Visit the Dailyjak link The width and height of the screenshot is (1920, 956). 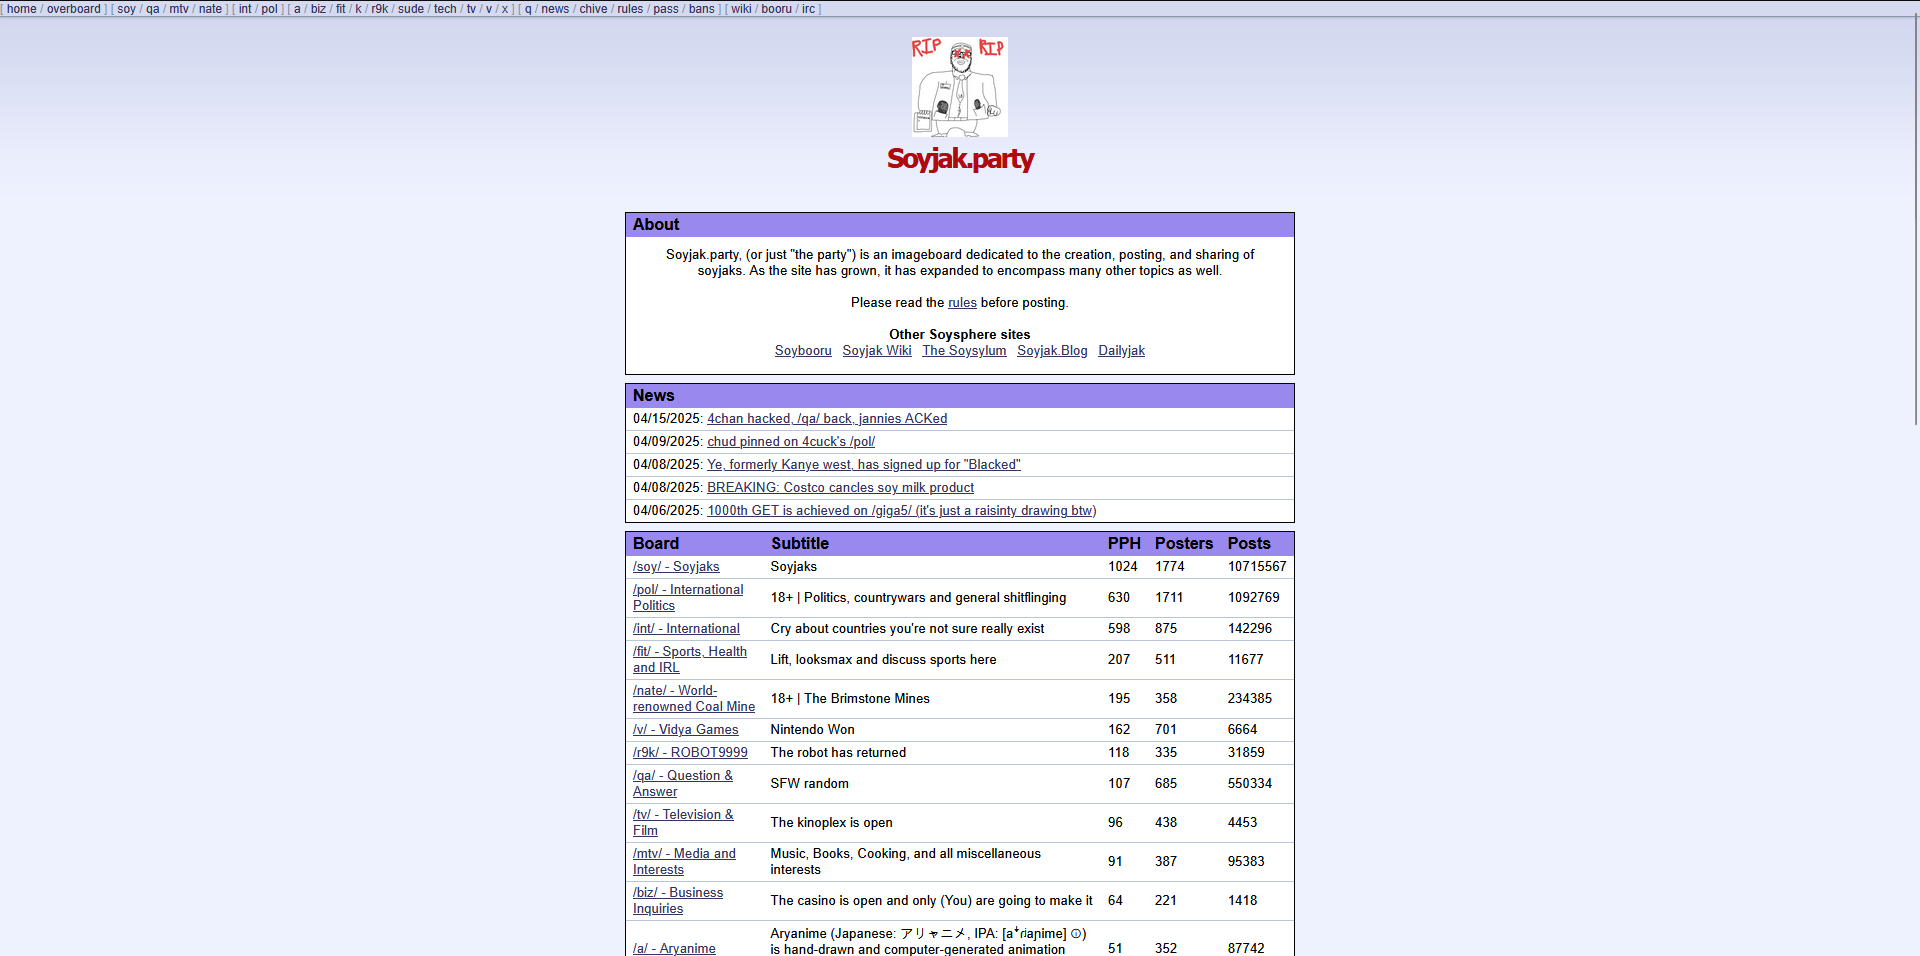1121,351
